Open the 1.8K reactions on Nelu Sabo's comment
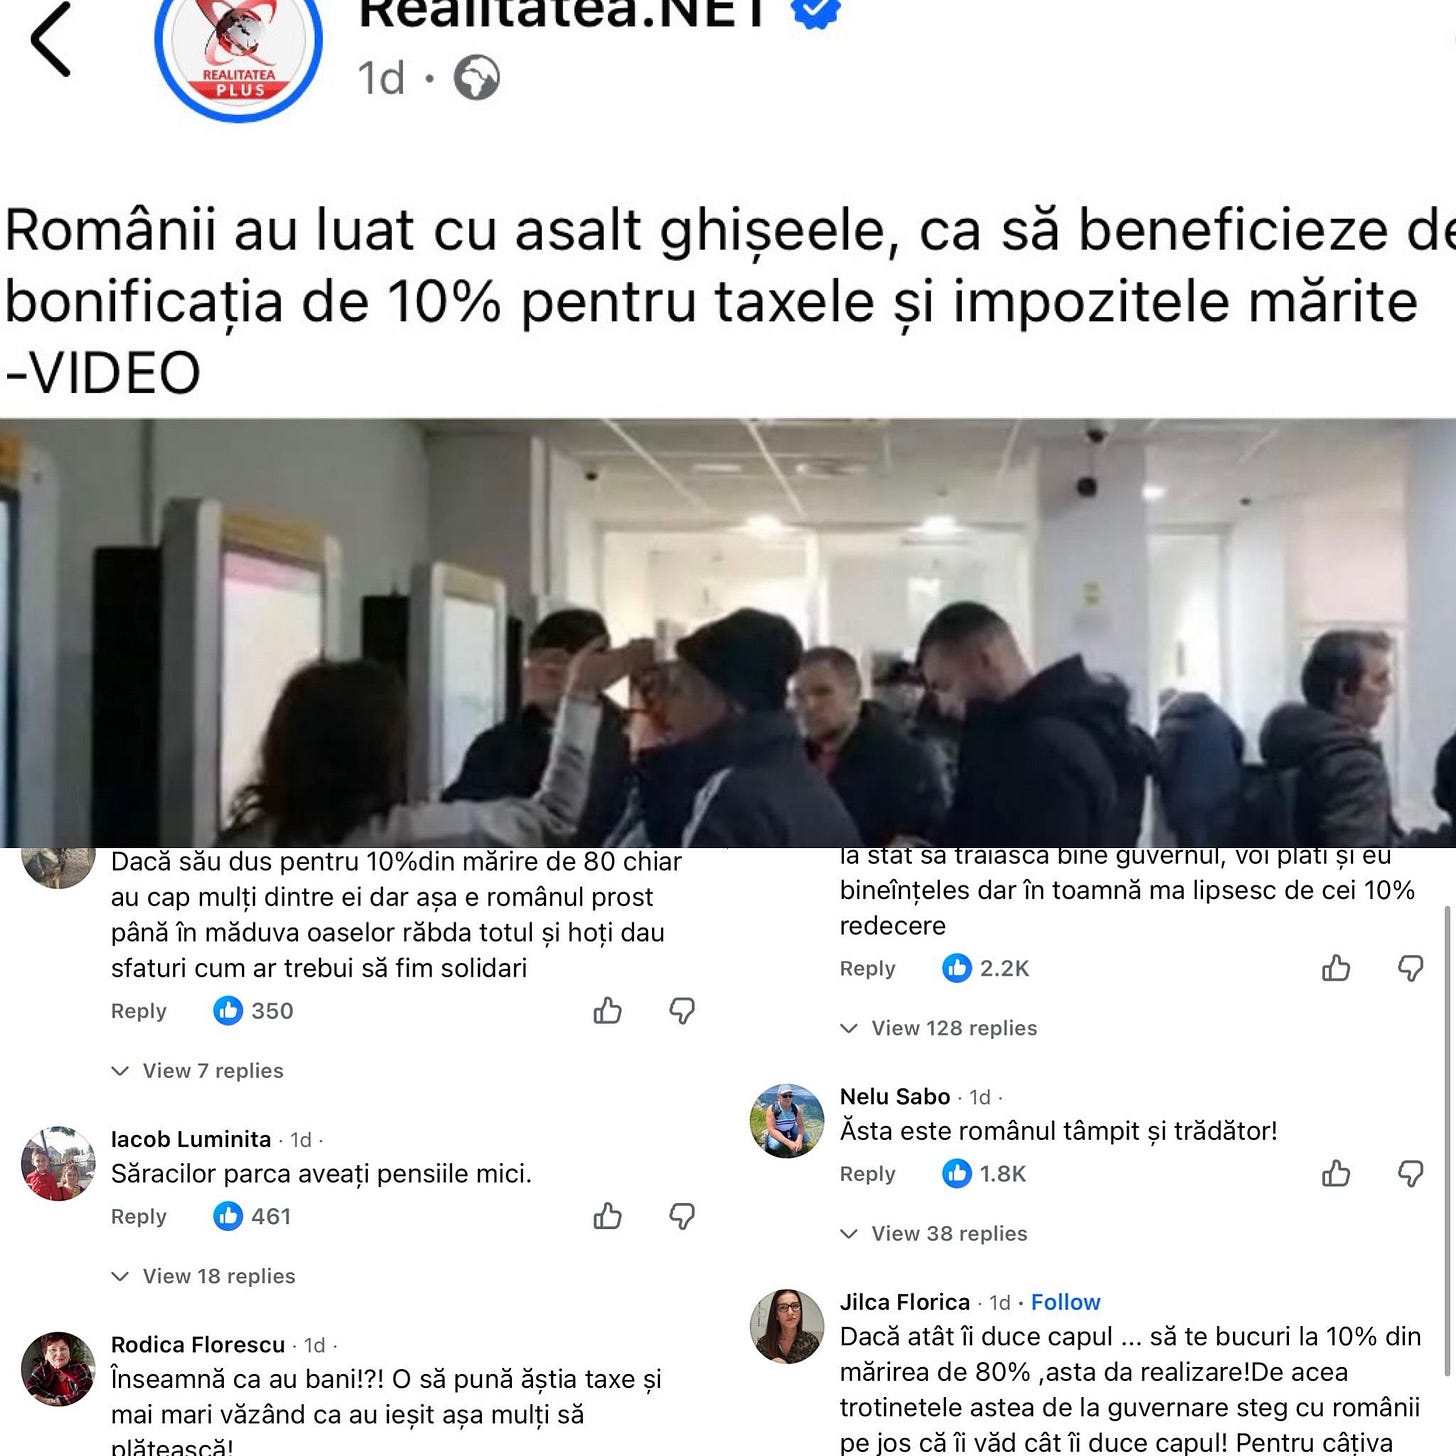 point(984,1173)
